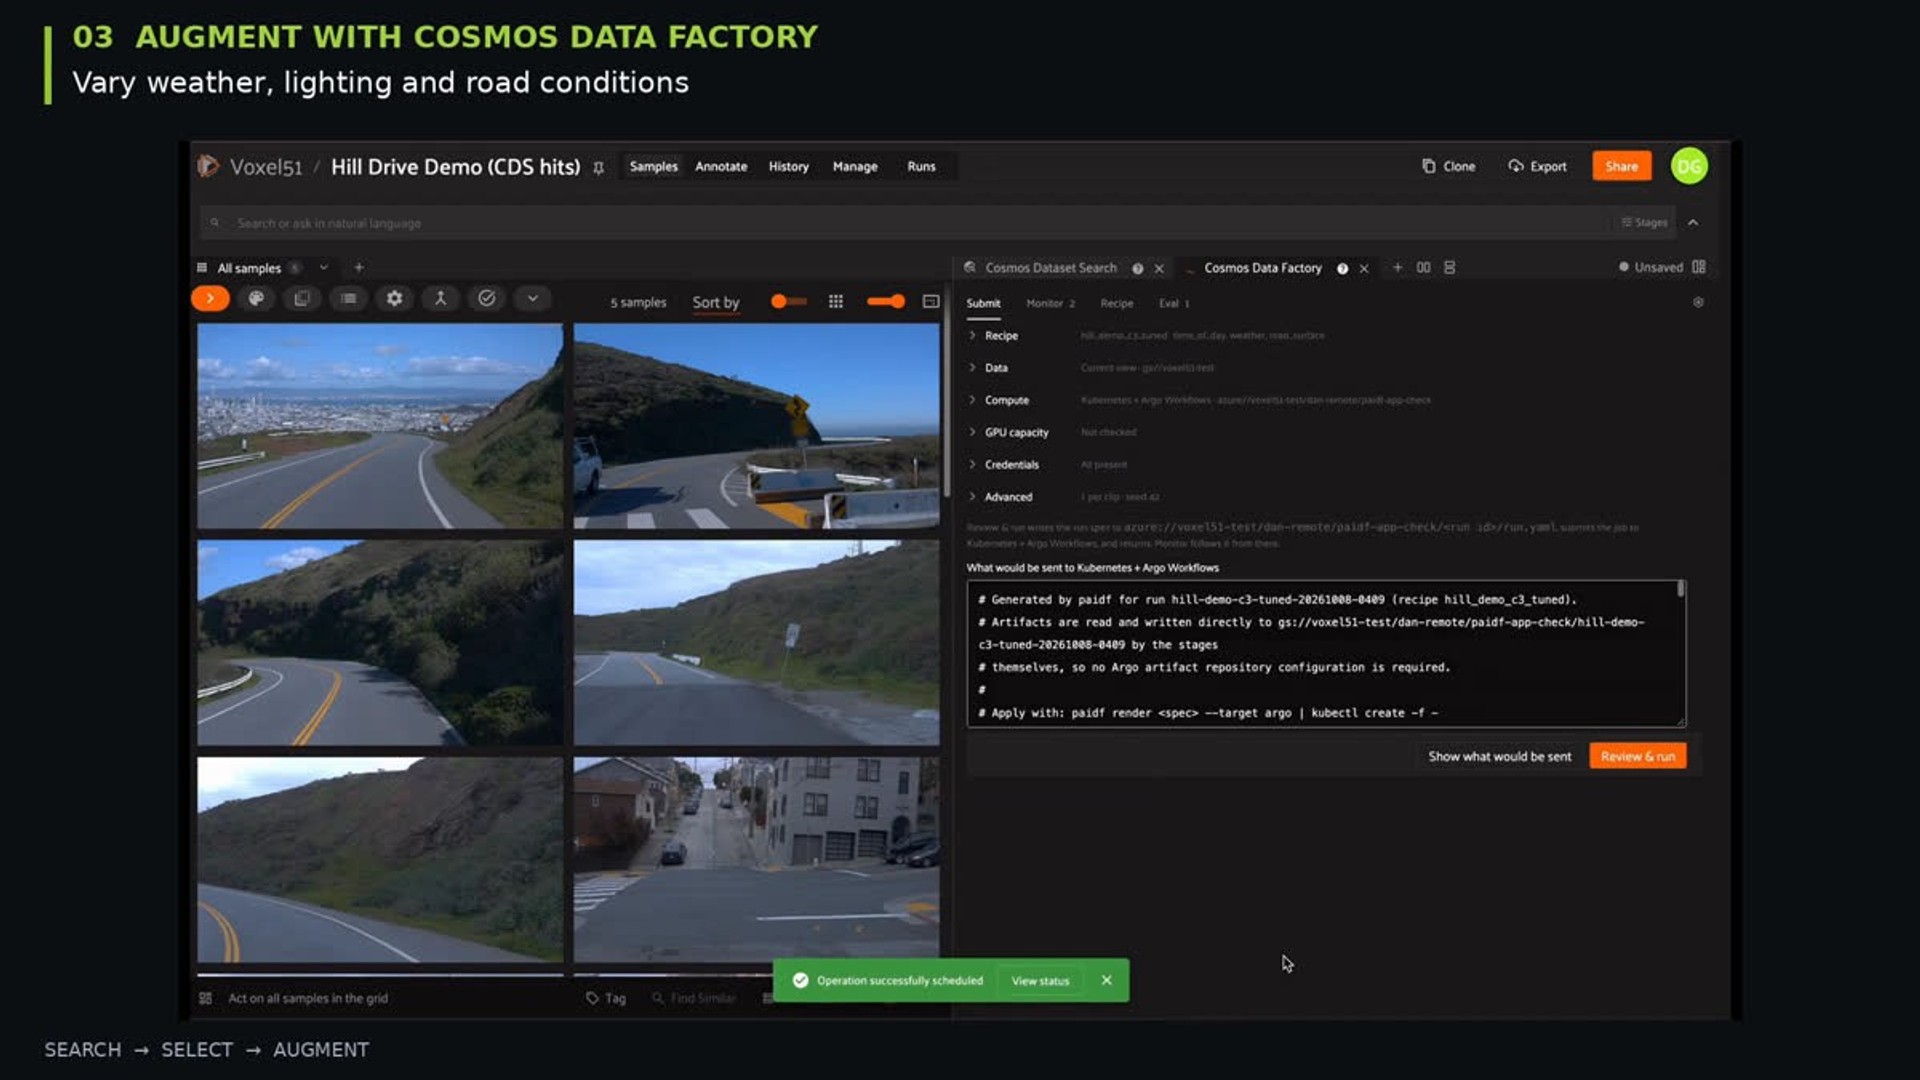Click Show what would be sent

coord(1499,756)
